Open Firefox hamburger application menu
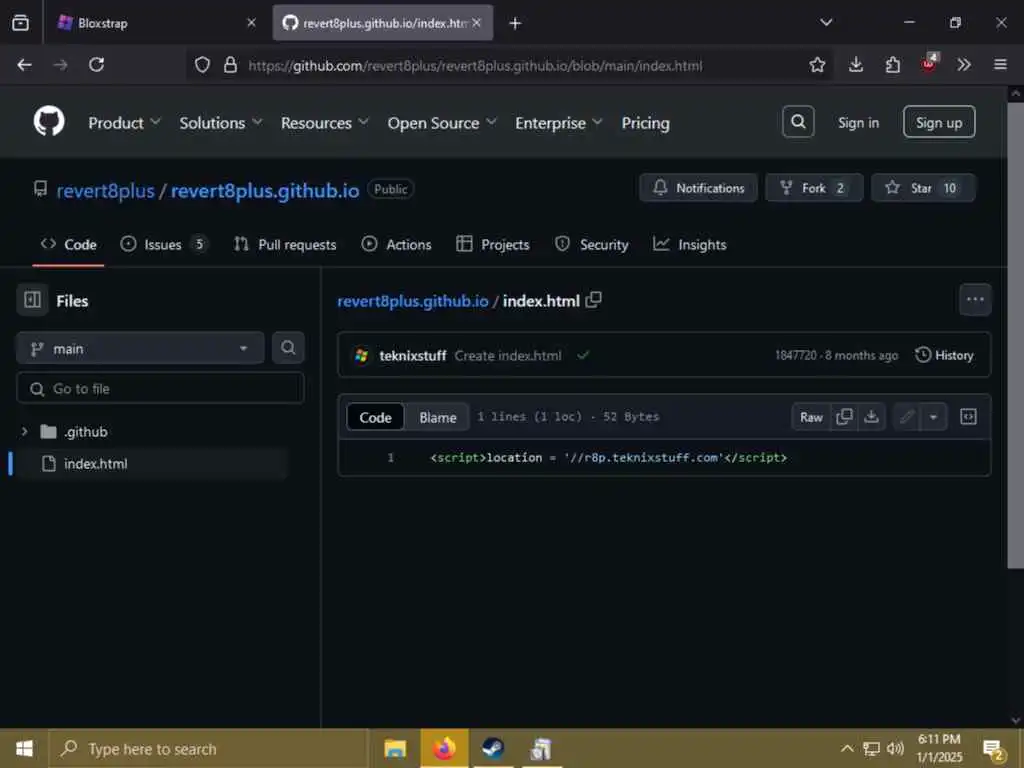The height and width of the screenshot is (768, 1024). [1000, 65]
